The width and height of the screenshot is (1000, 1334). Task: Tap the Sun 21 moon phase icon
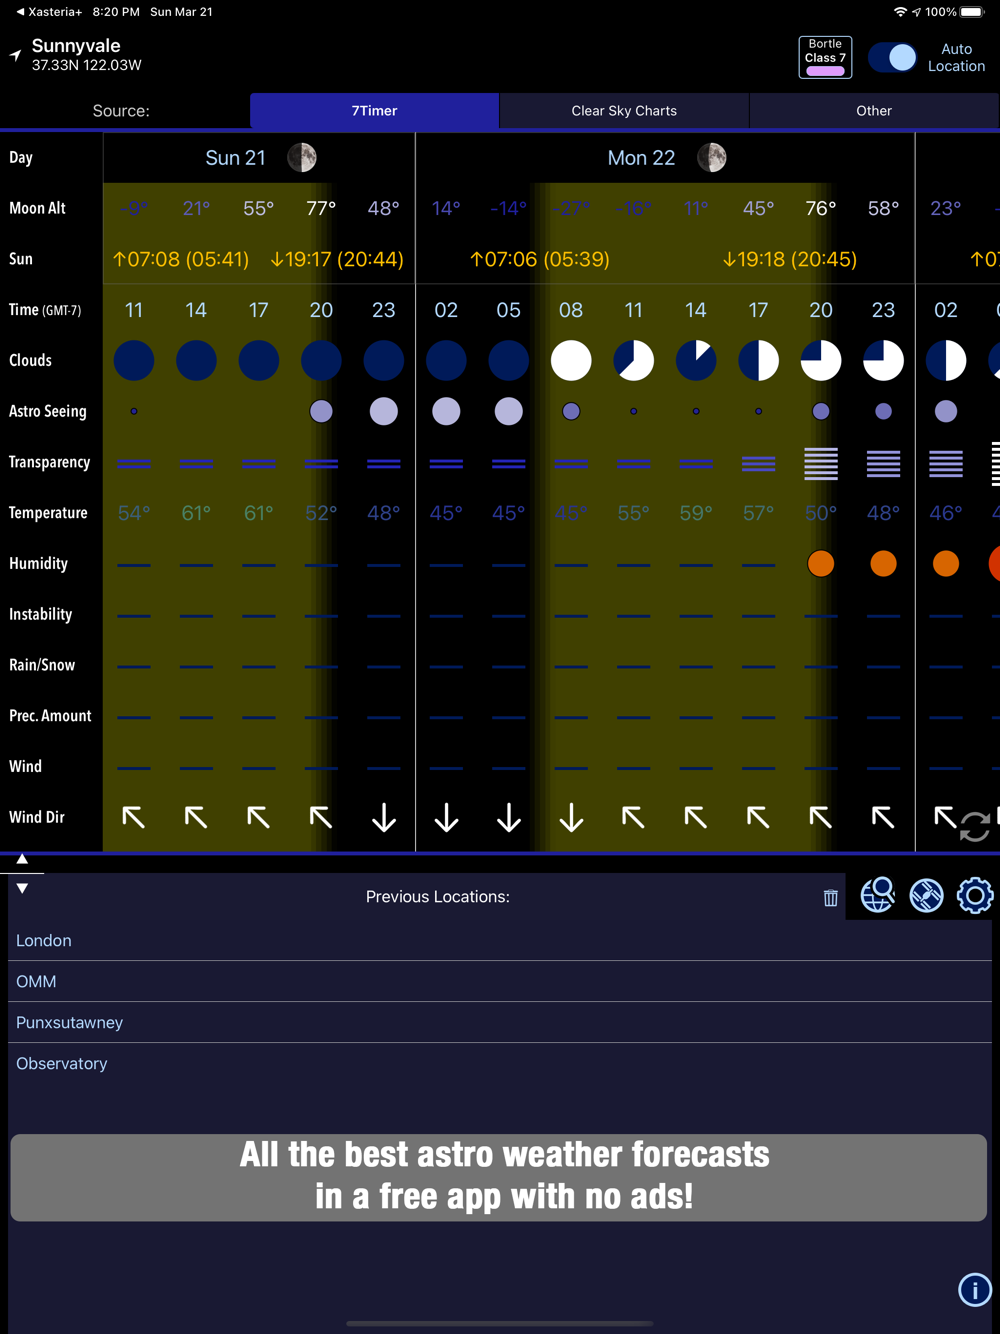(x=302, y=158)
